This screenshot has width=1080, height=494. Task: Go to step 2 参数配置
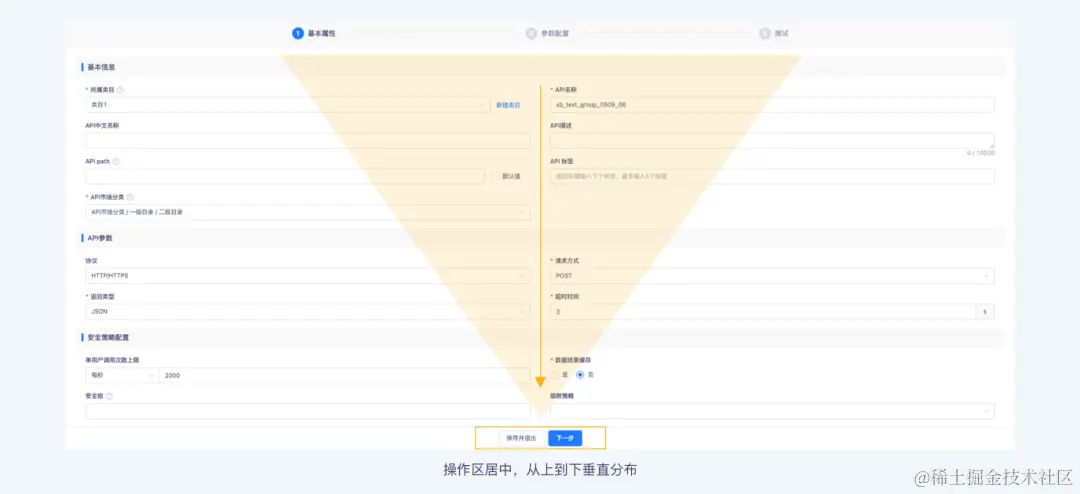(x=548, y=33)
